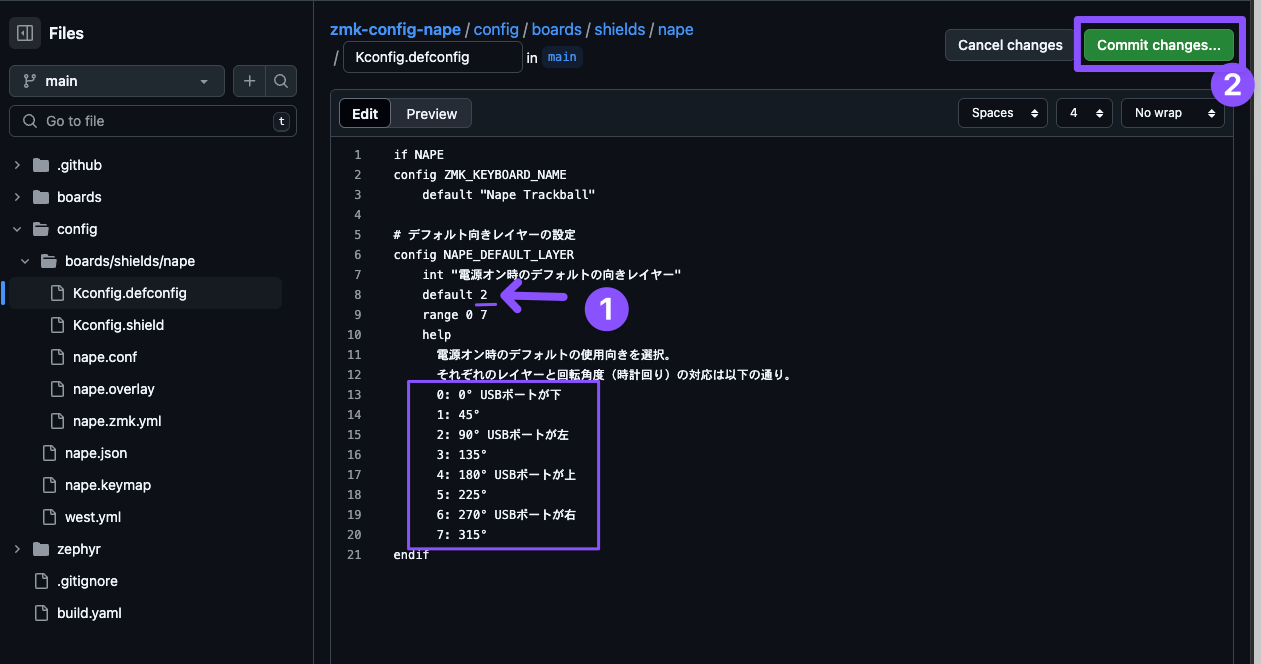Image resolution: width=1261 pixels, height=664 pixels.
Task: Click Cancel changes button
Action: 1010,45
